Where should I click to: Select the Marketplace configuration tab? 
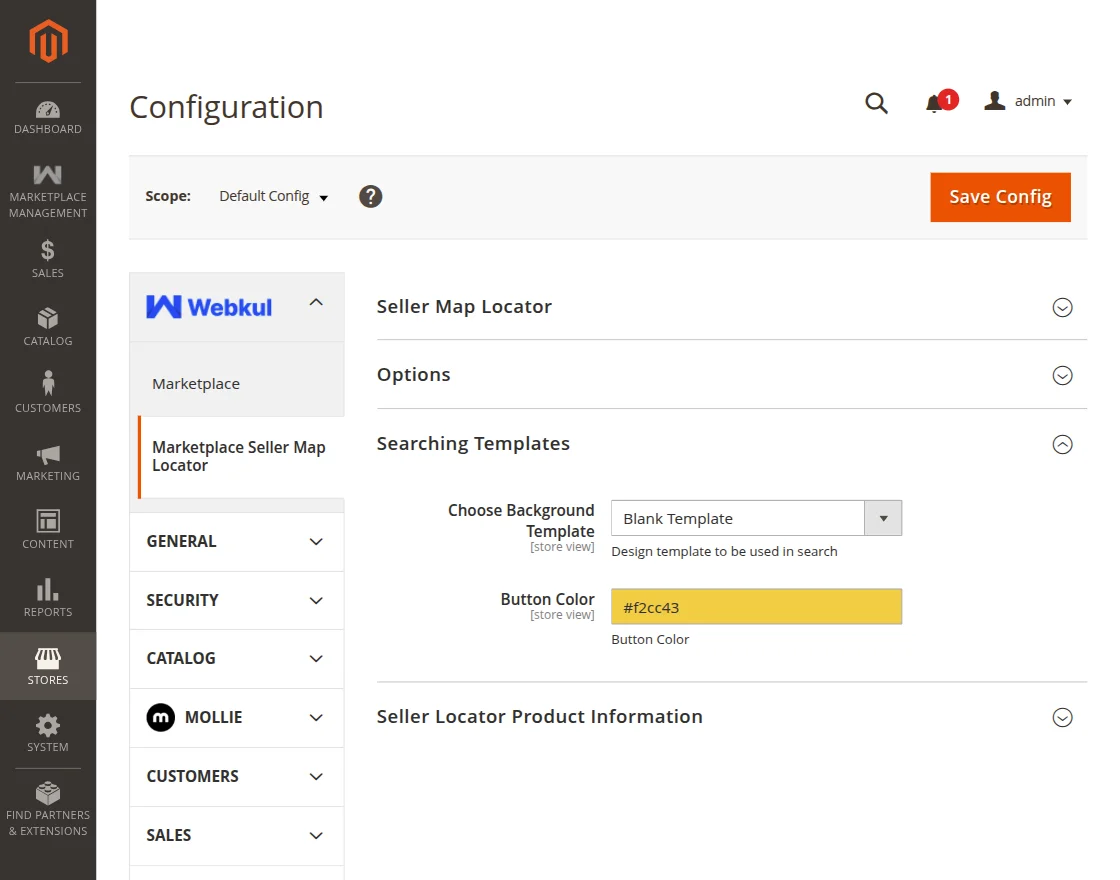196,384
